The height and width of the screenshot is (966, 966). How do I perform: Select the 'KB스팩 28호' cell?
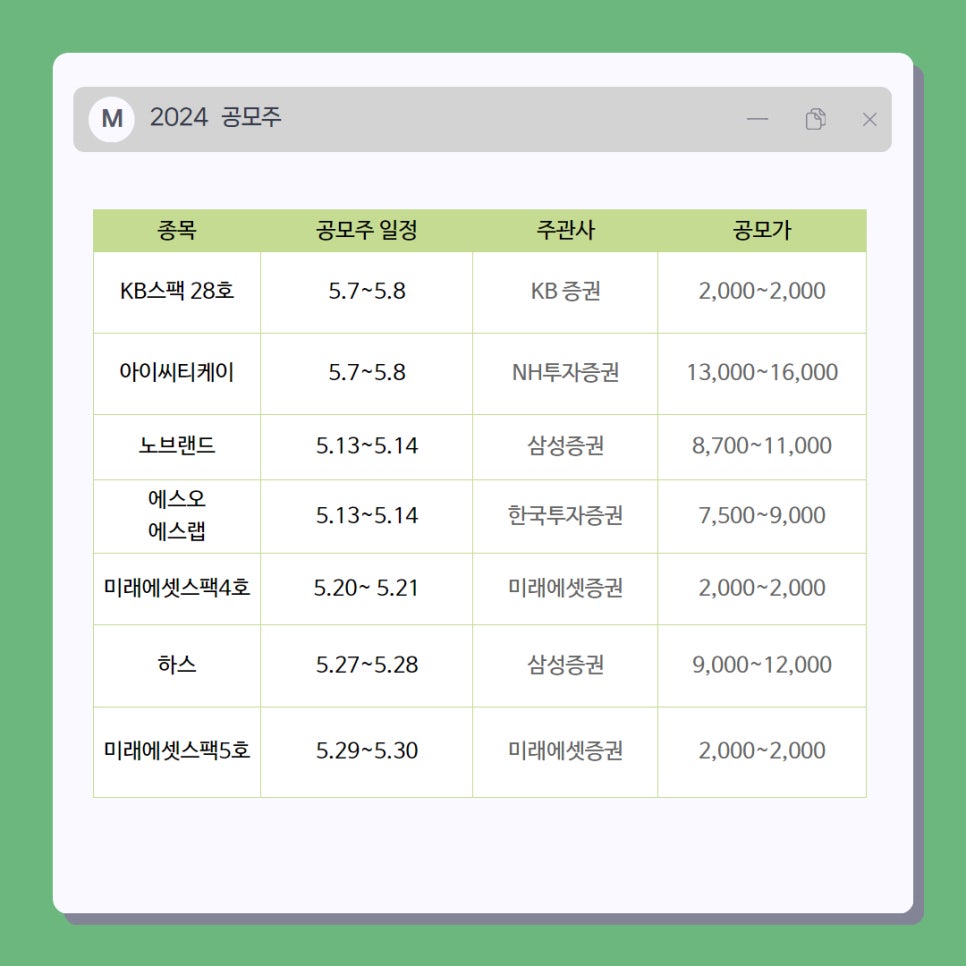click(x=177, y=292)
